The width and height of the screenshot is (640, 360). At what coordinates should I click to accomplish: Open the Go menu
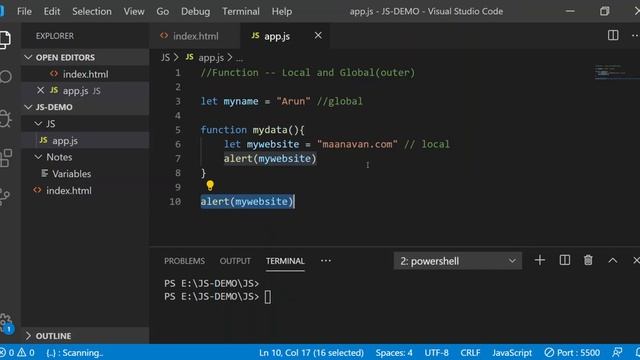pyautogui.click(x=162, y=11)
